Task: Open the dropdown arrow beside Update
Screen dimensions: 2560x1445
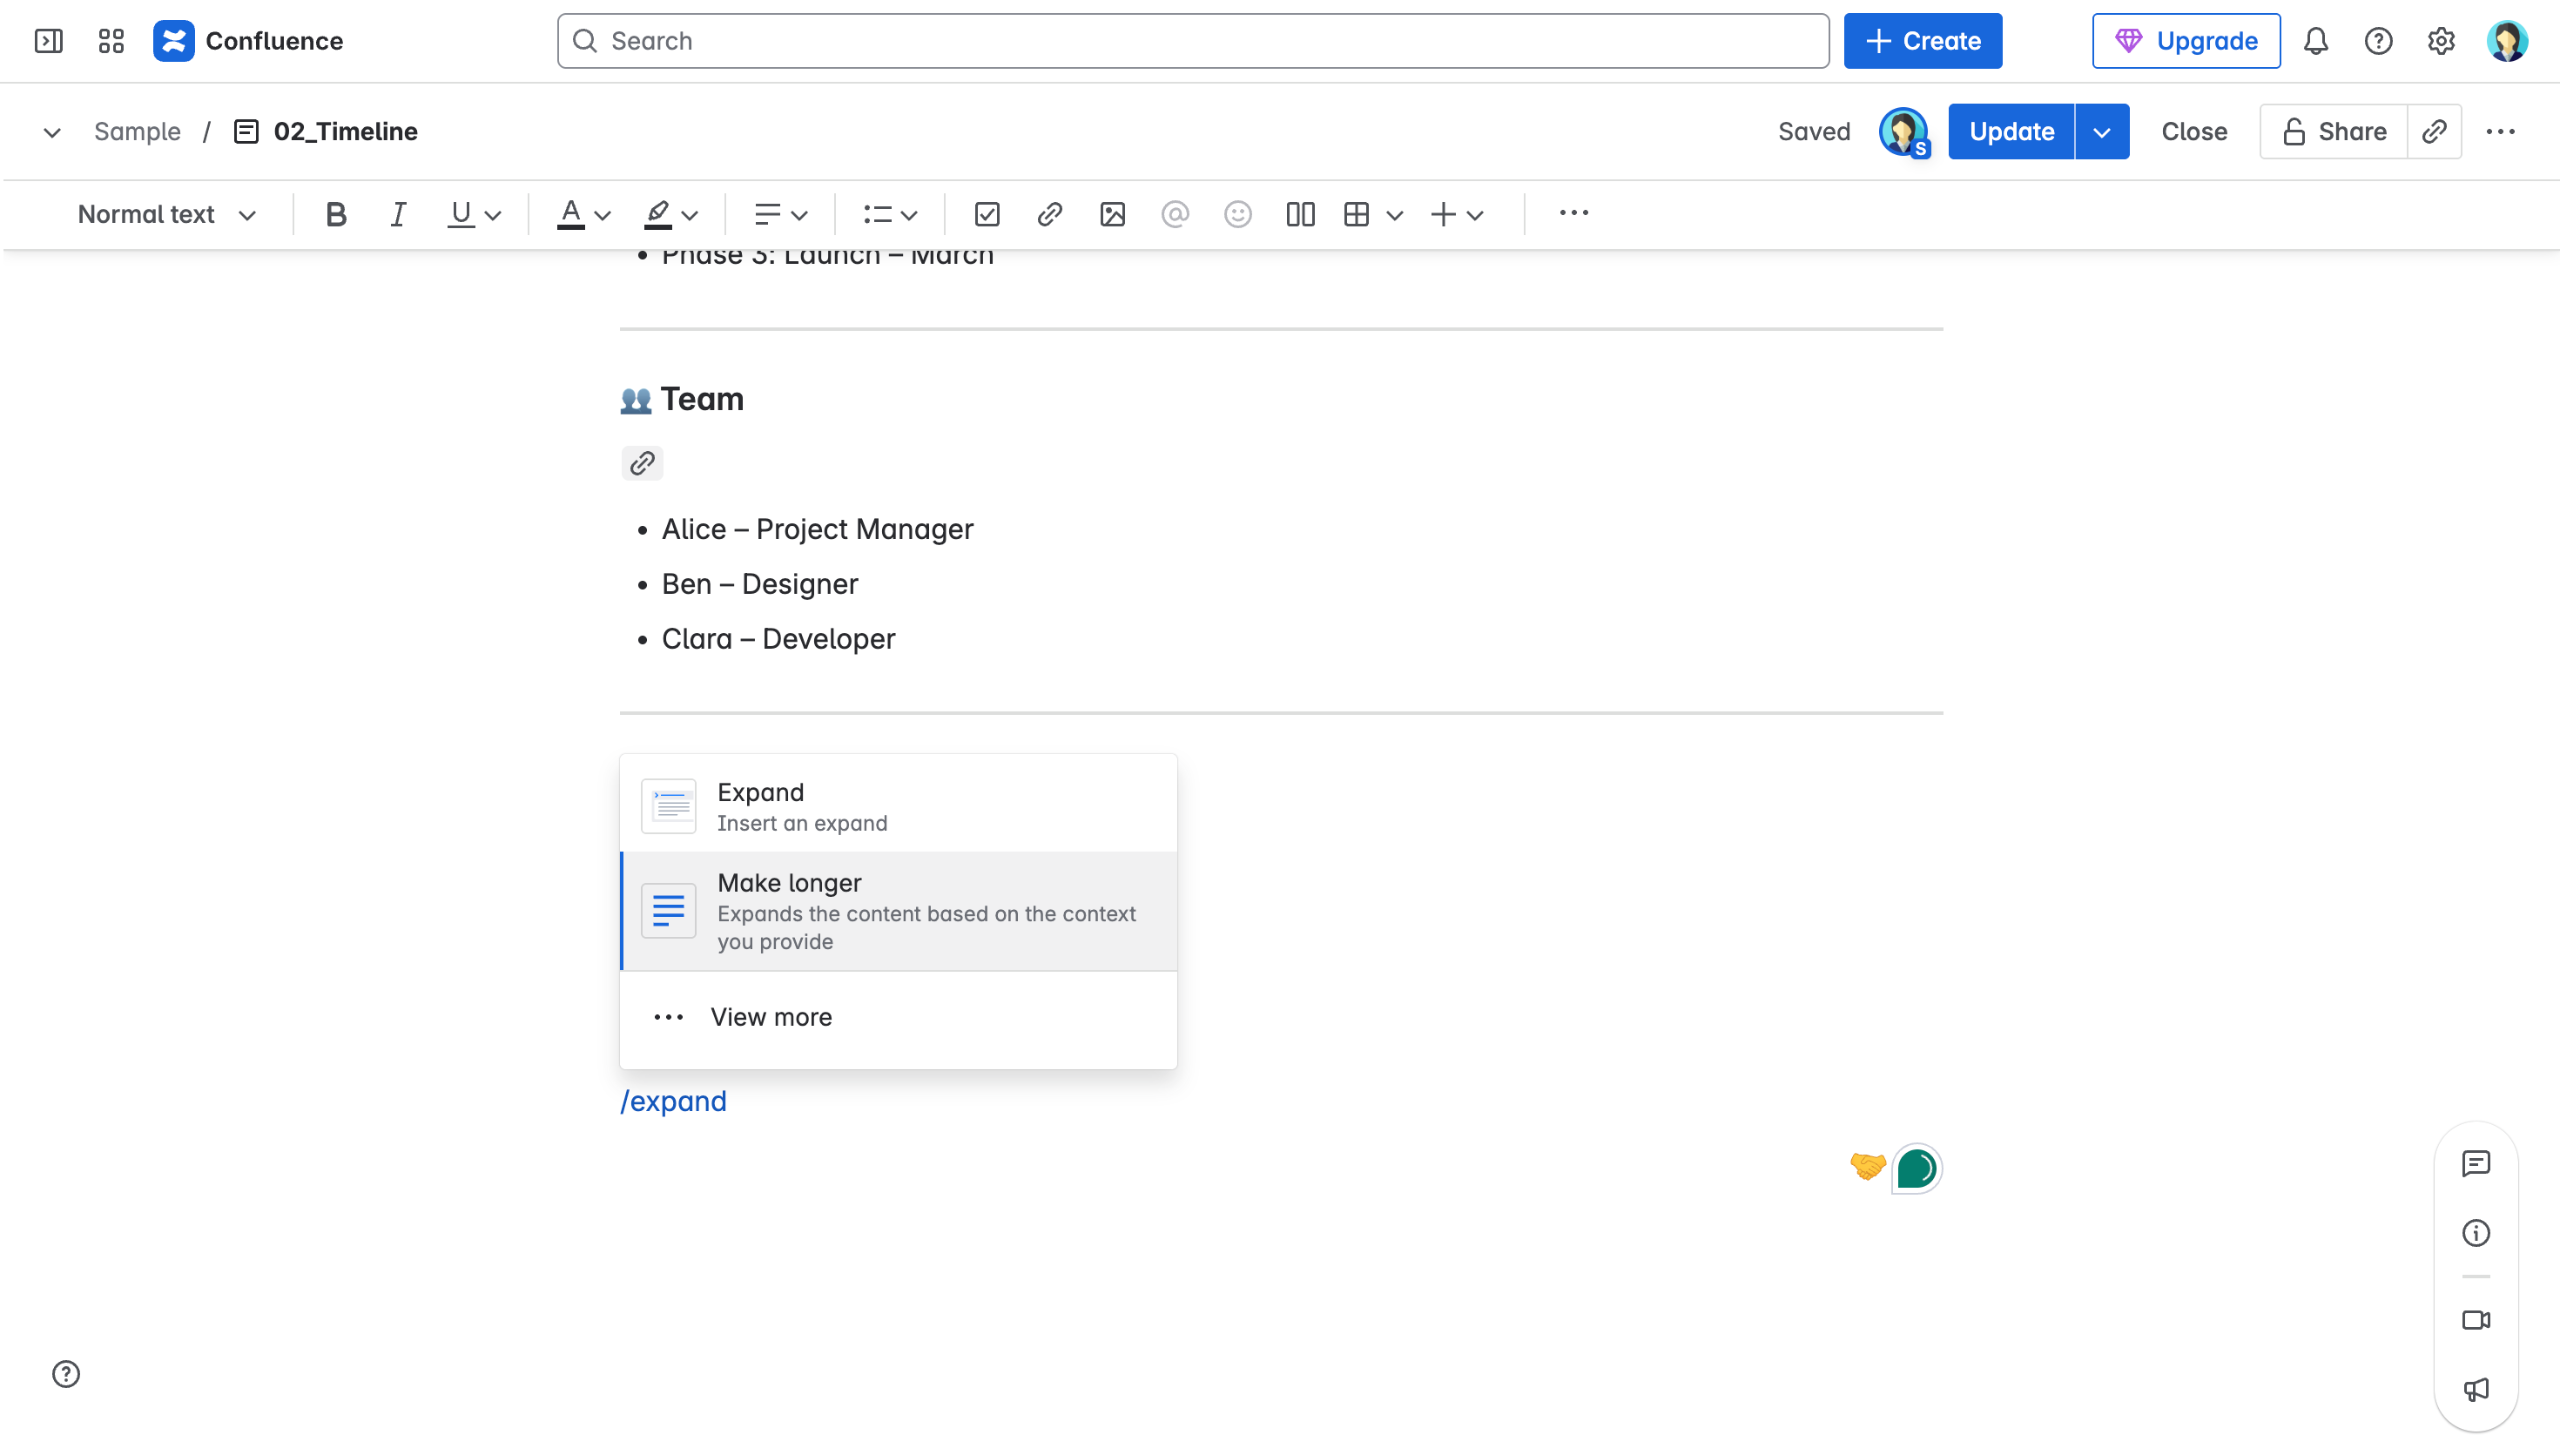Action: pos(2101,131)
